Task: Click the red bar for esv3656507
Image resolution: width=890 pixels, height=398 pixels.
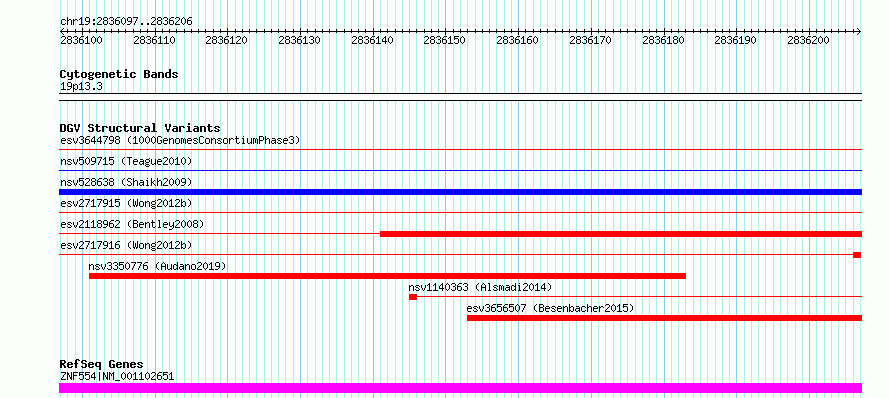Action: (x=665, y=318)
